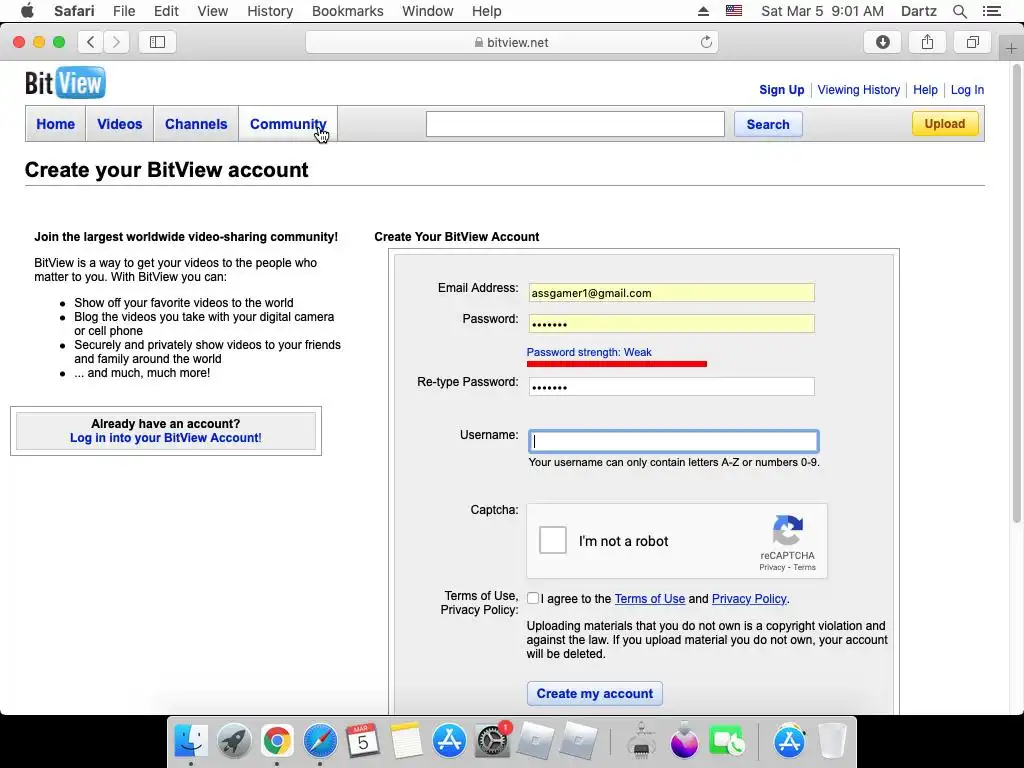The image size is (1024, 768).
Task: Click the page vertical scrollbar
Action: (x=1017, y=293)
